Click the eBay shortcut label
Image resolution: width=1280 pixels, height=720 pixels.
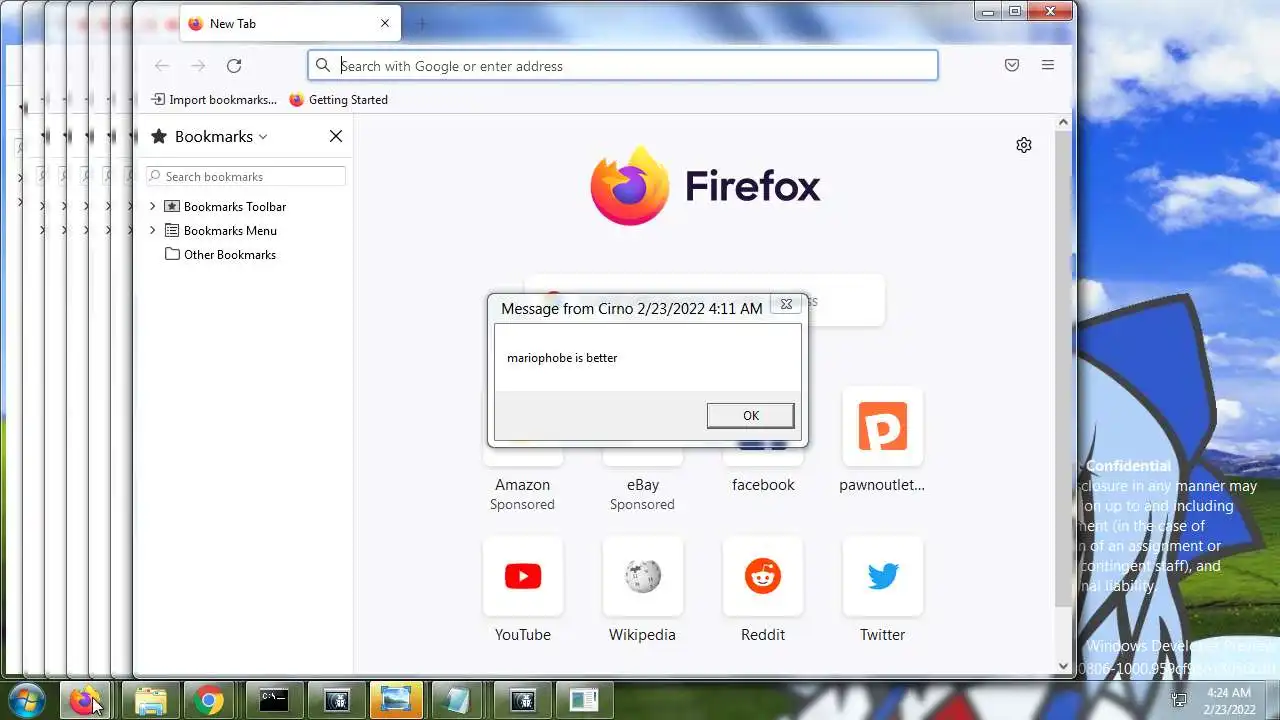[x=643, y=485]
